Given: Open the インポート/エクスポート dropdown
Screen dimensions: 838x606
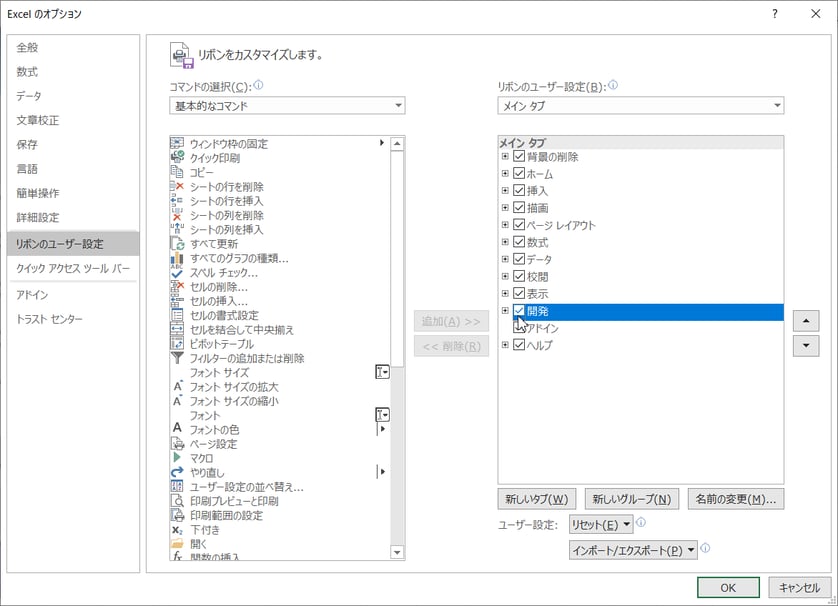Looking at the screenshot, I should click(633, 550).
